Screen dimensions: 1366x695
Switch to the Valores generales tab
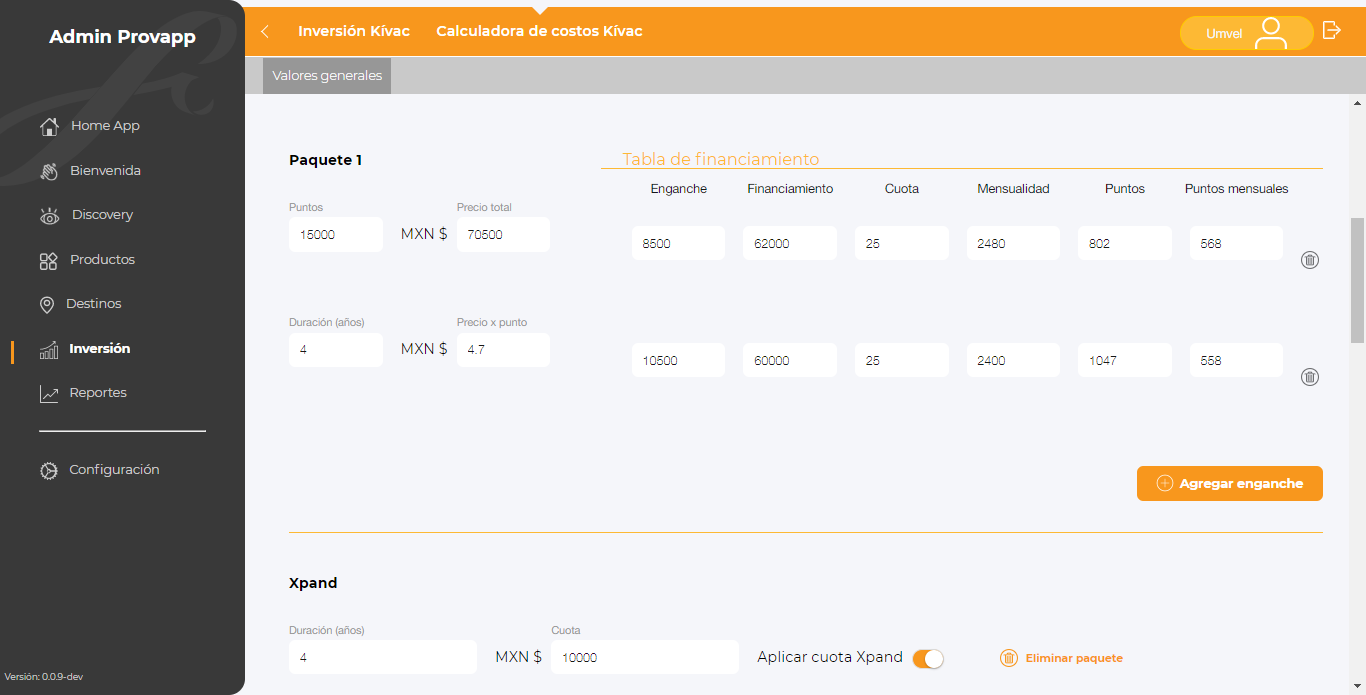(327, 75)
